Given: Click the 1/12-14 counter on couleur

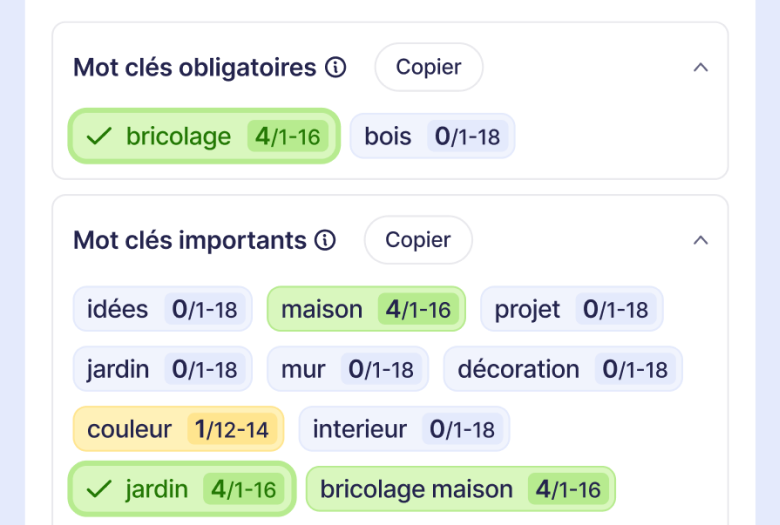Looking at the screenshot, I should pos(232,429).
